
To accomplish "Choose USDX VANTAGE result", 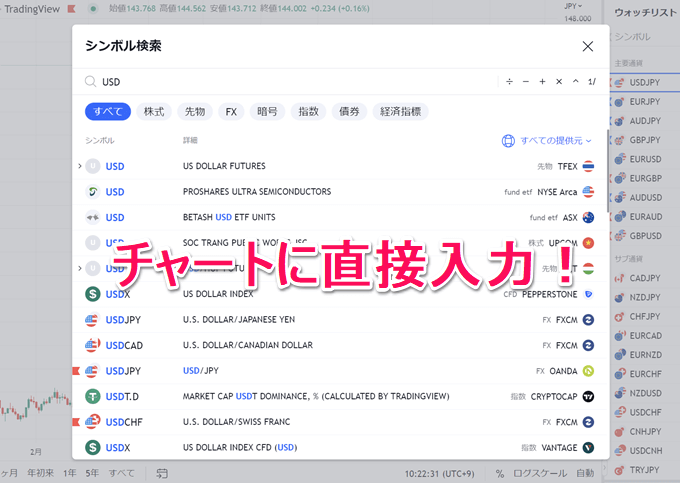I will click(340, 447).
